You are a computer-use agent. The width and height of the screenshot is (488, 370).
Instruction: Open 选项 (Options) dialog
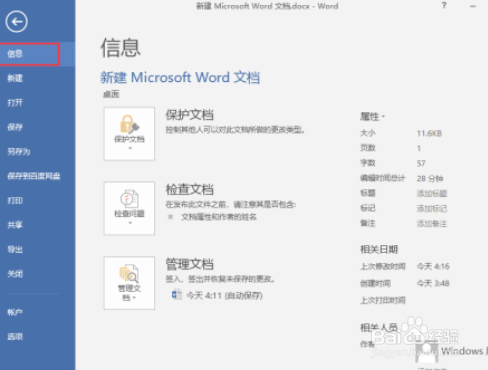click(x=15, y=336)
